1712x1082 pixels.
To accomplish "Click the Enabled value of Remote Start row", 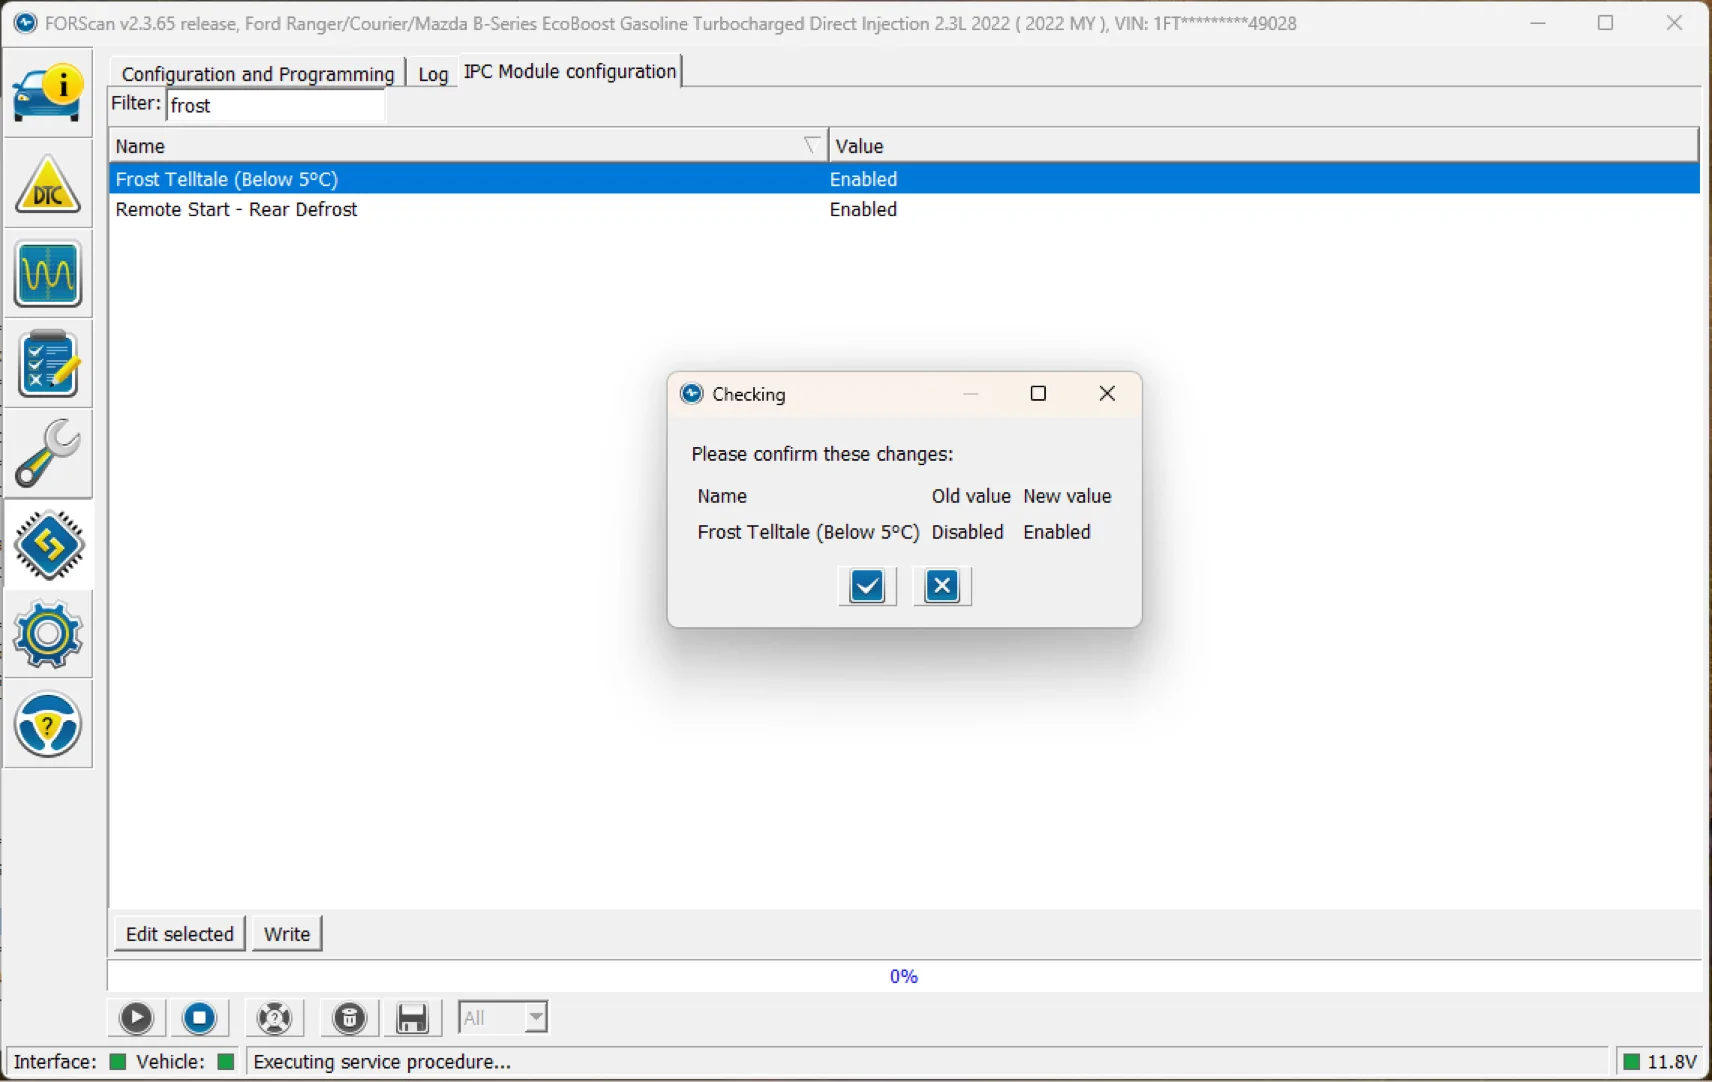I will click(x=863, y=209).
